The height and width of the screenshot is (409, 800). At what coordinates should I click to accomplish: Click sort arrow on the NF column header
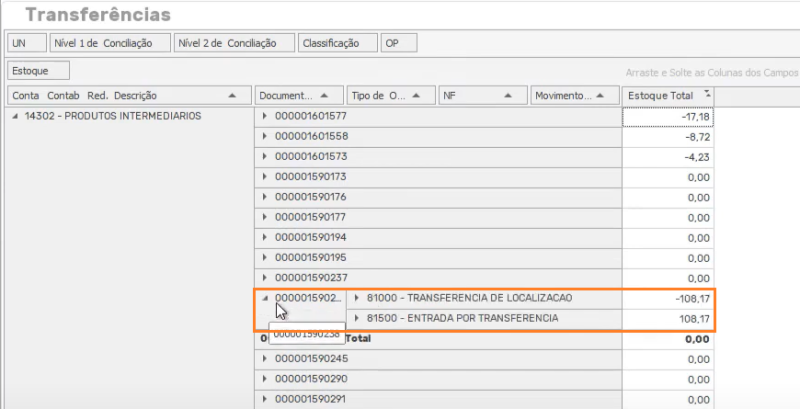click(x=507, y=95)
